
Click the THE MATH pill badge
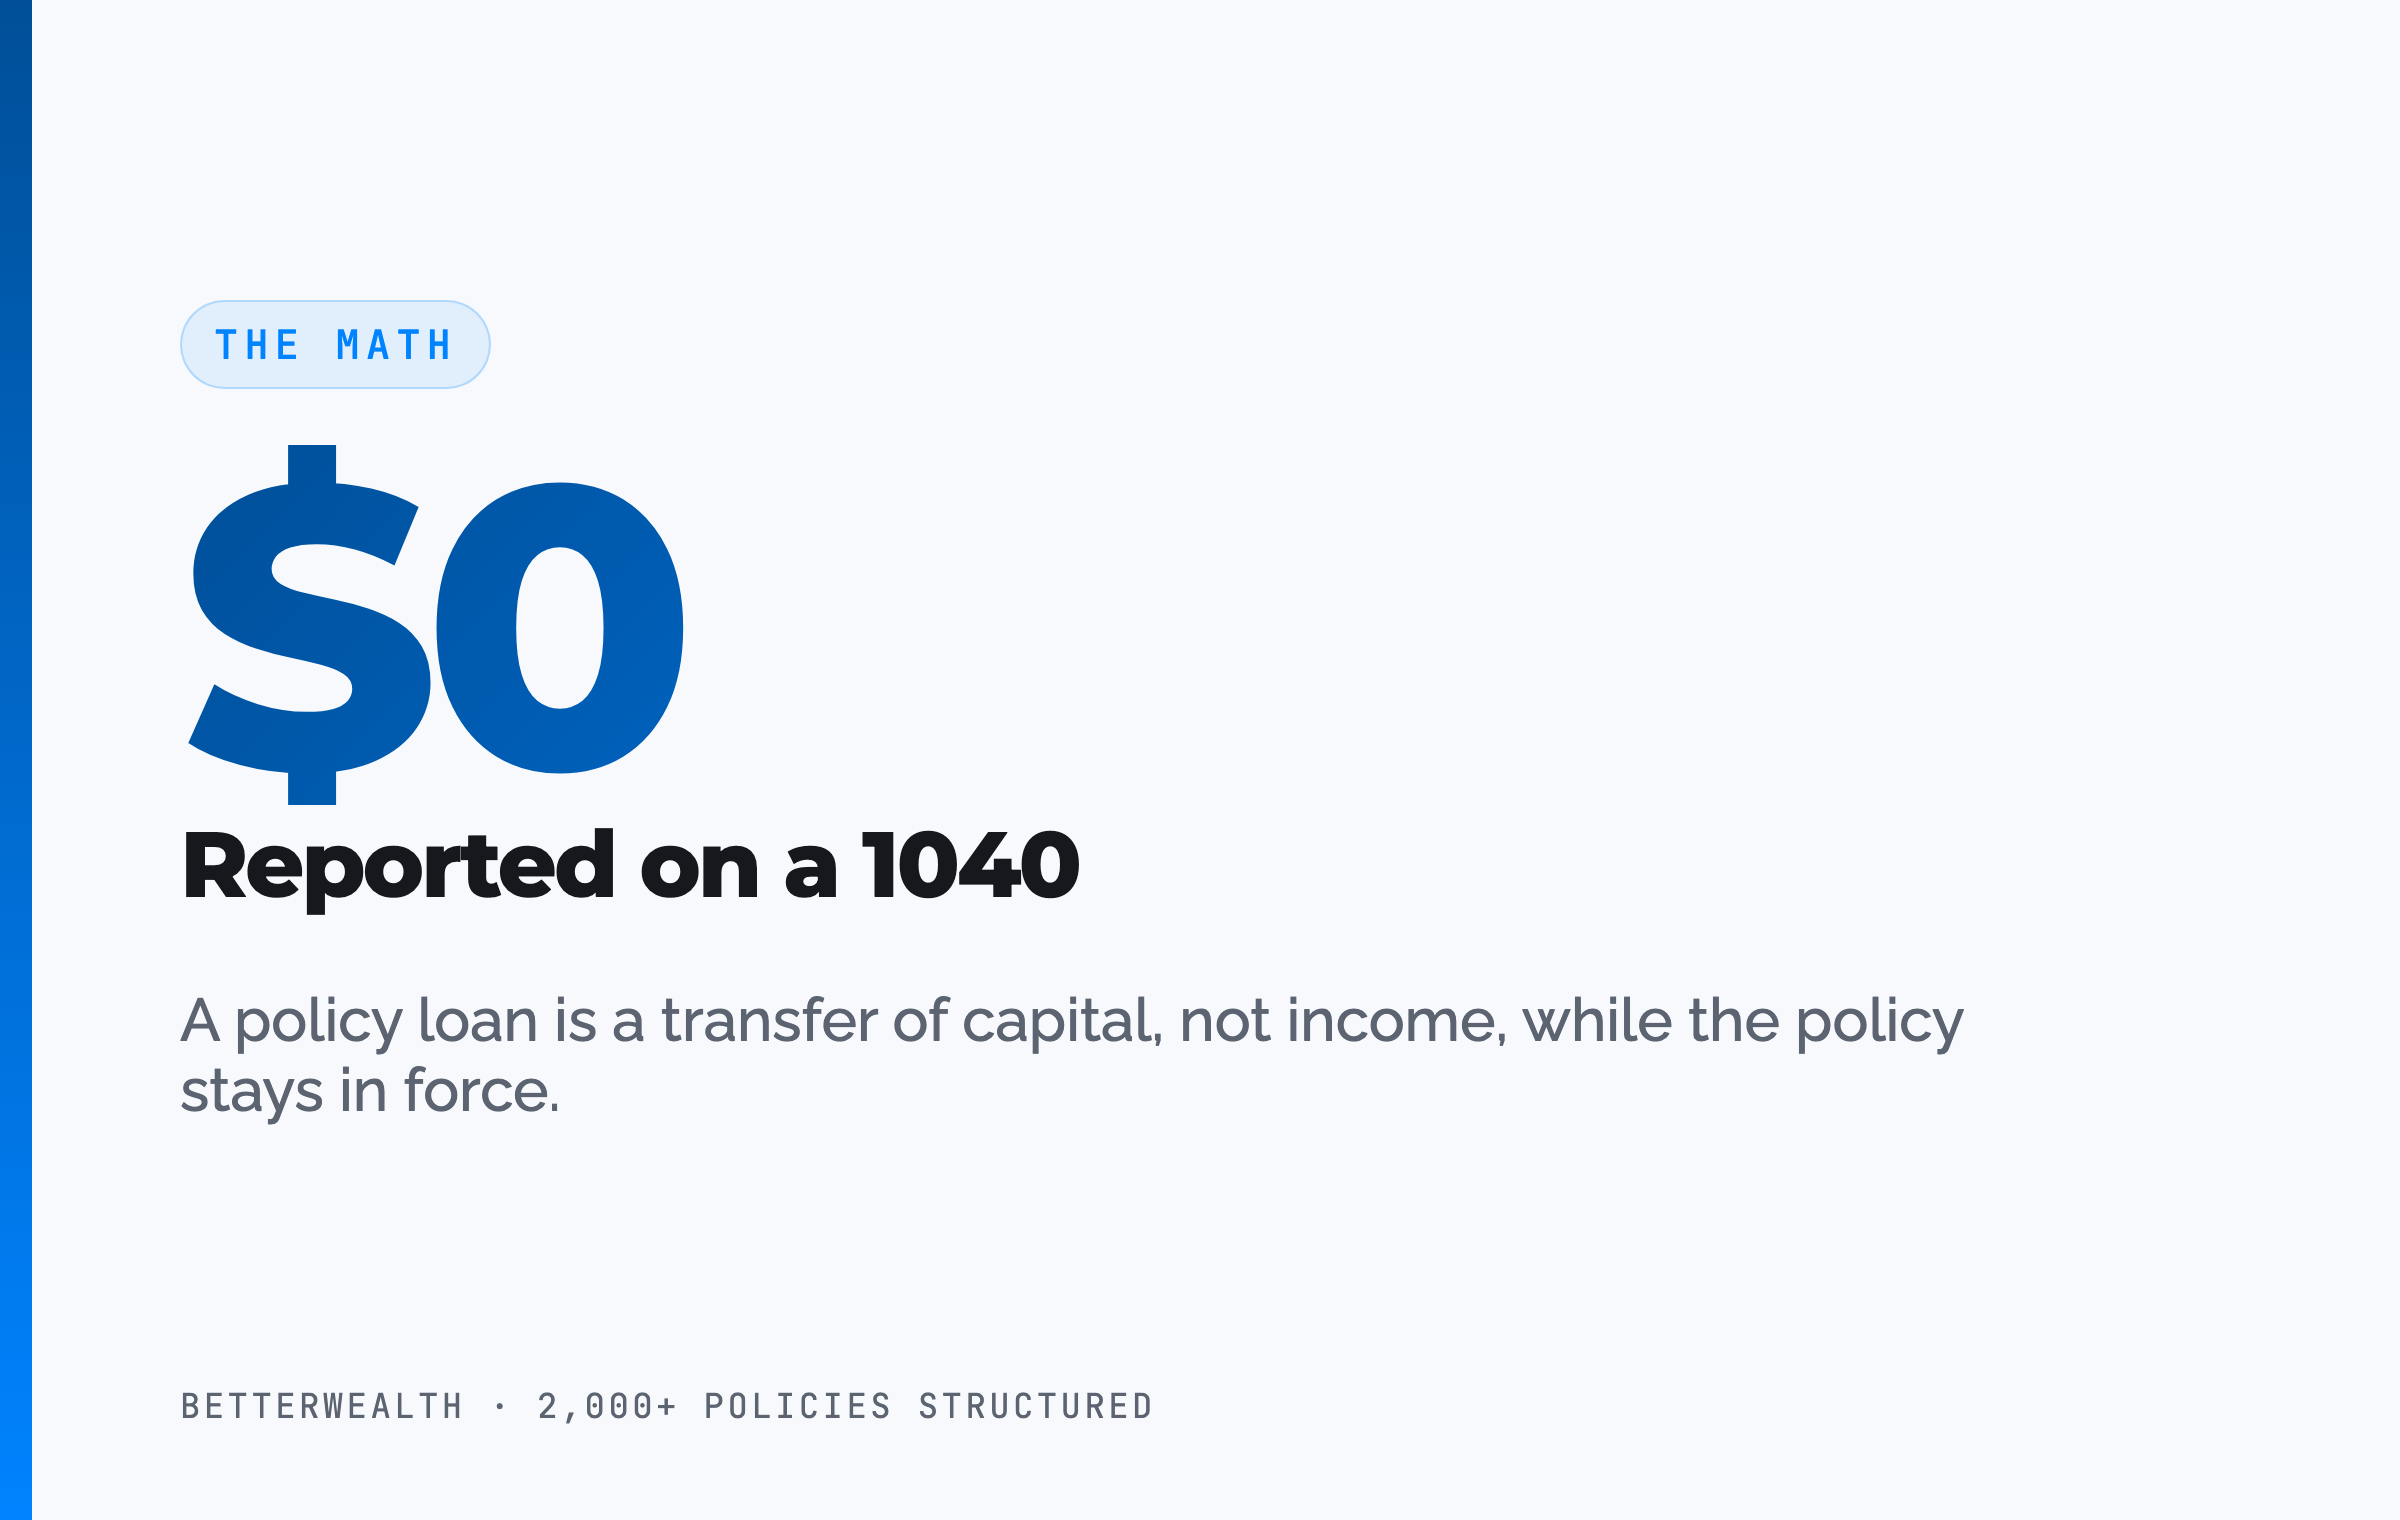point(335,344)
